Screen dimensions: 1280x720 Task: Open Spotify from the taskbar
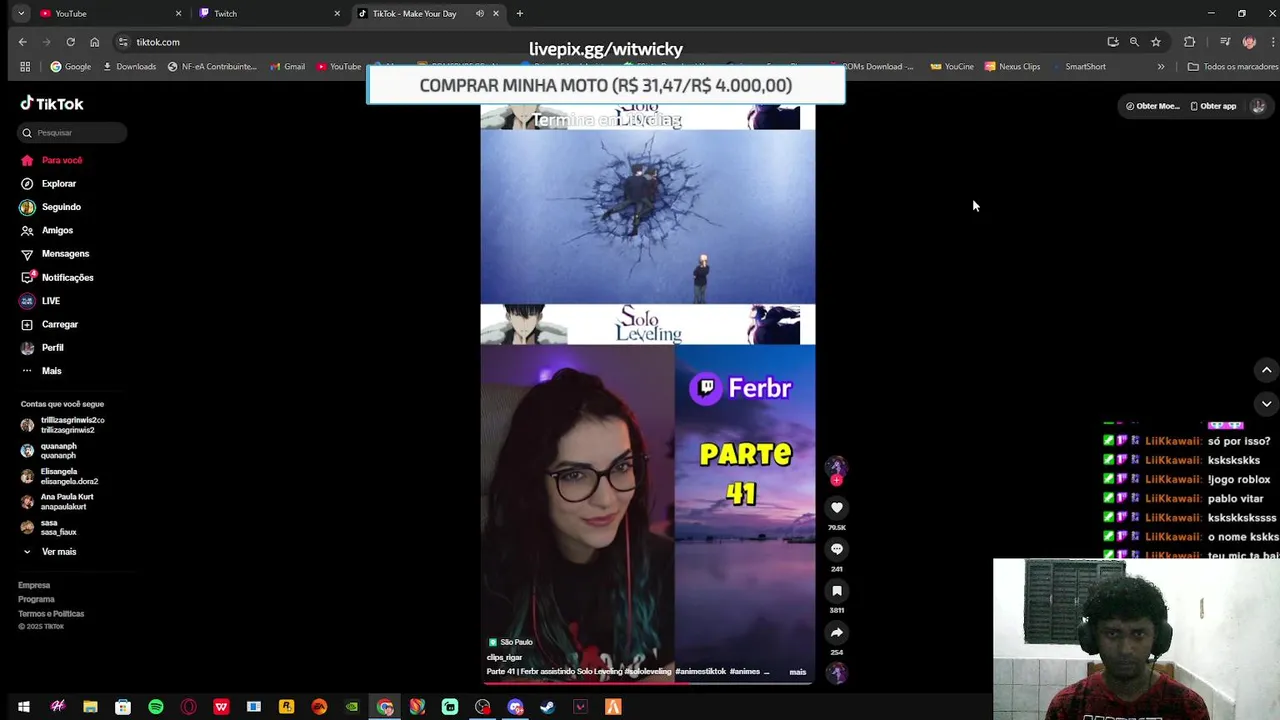tap(156, 707)
